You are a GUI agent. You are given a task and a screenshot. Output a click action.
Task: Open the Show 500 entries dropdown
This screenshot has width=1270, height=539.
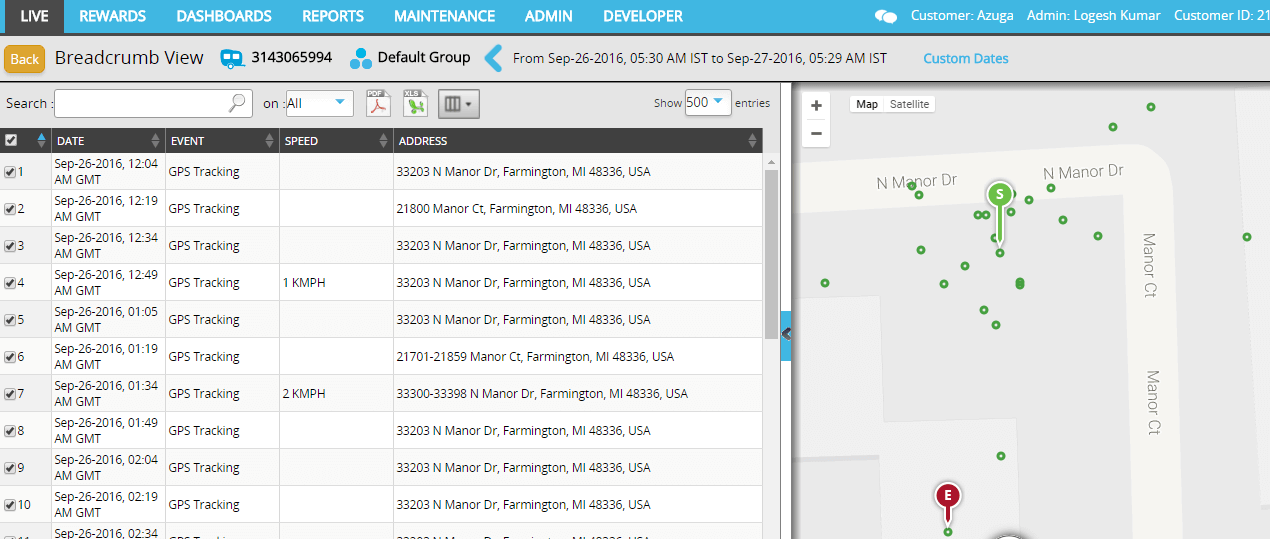pos(707,102)
